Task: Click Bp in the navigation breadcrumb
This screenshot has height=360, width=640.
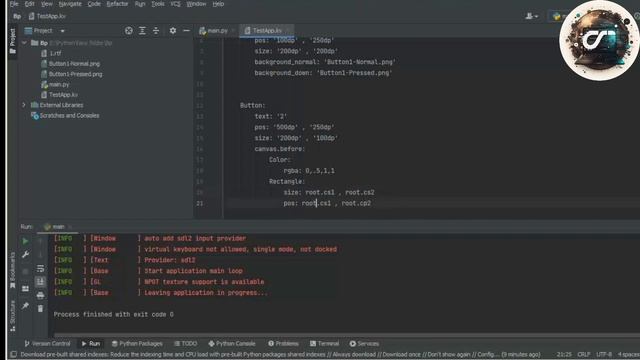Action: click(17, 16)
